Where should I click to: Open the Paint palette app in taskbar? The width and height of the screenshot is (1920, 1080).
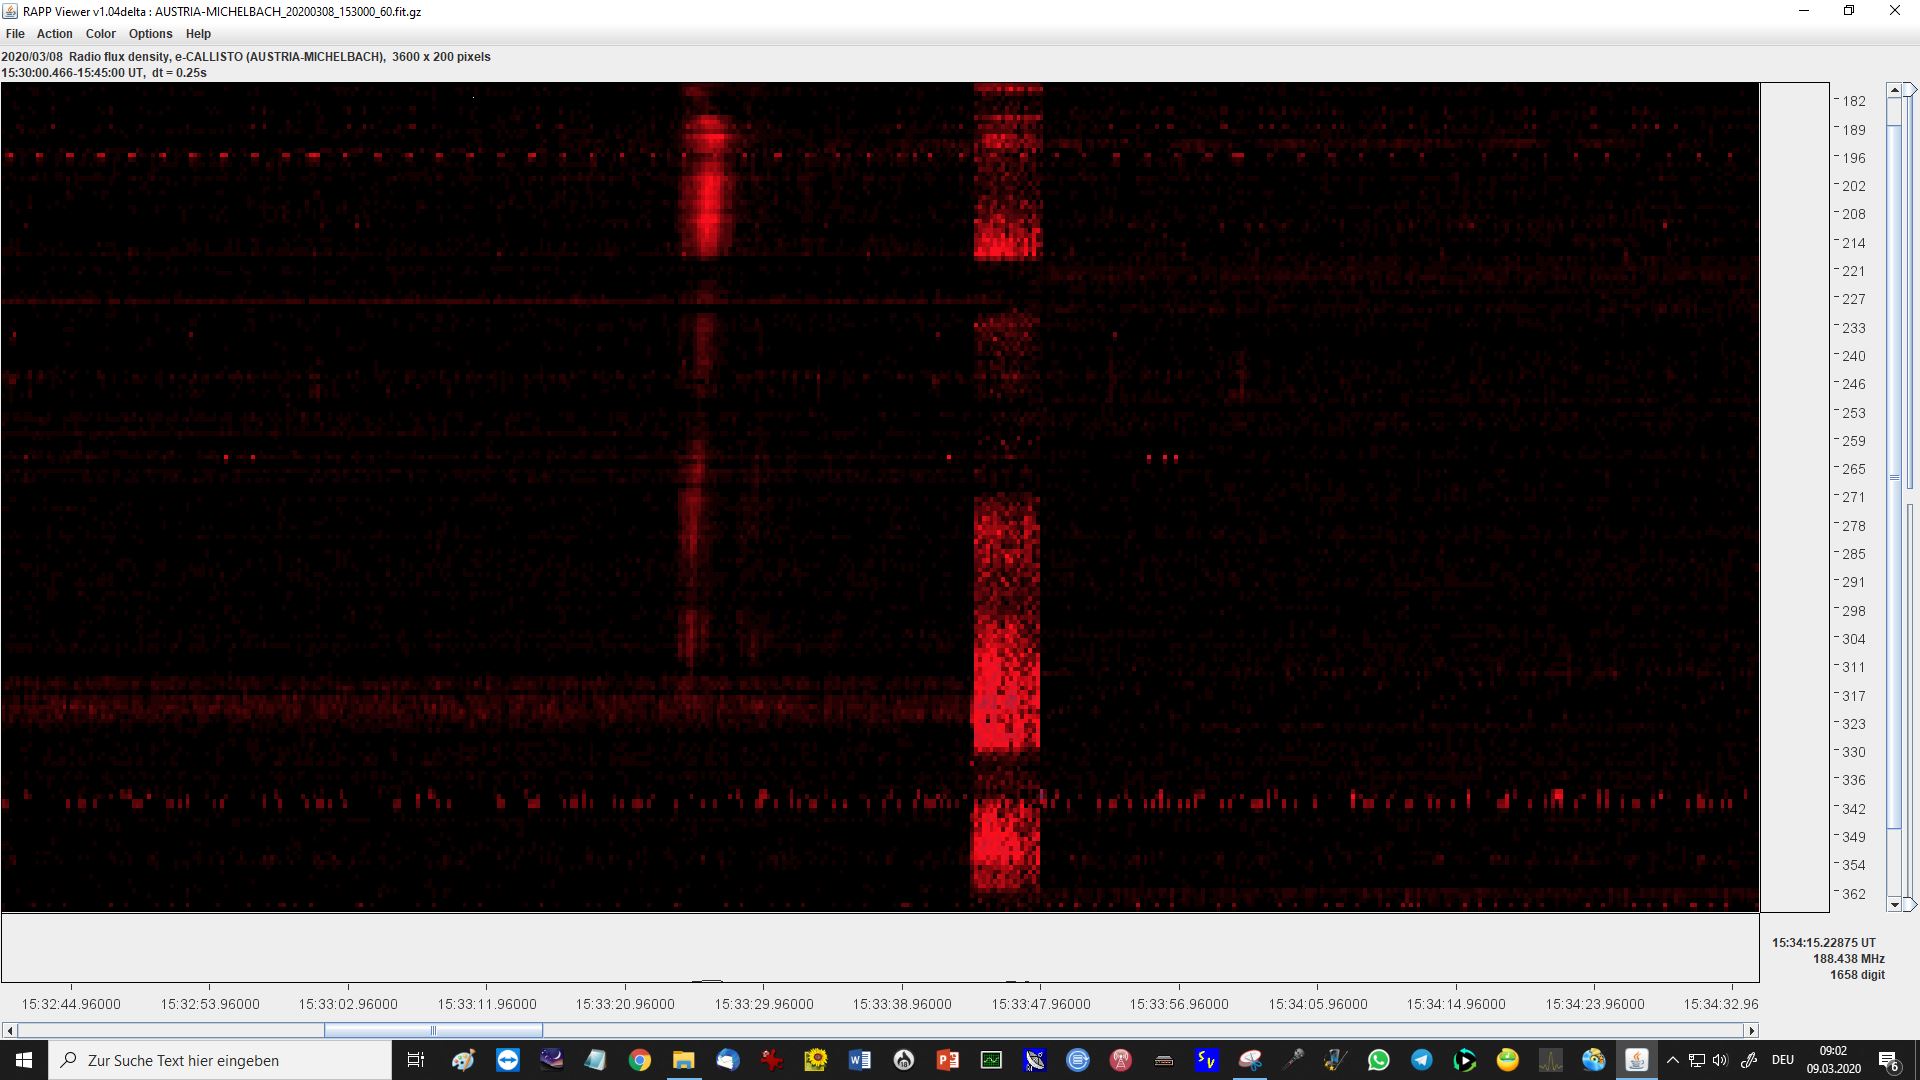click(463, 1060)
